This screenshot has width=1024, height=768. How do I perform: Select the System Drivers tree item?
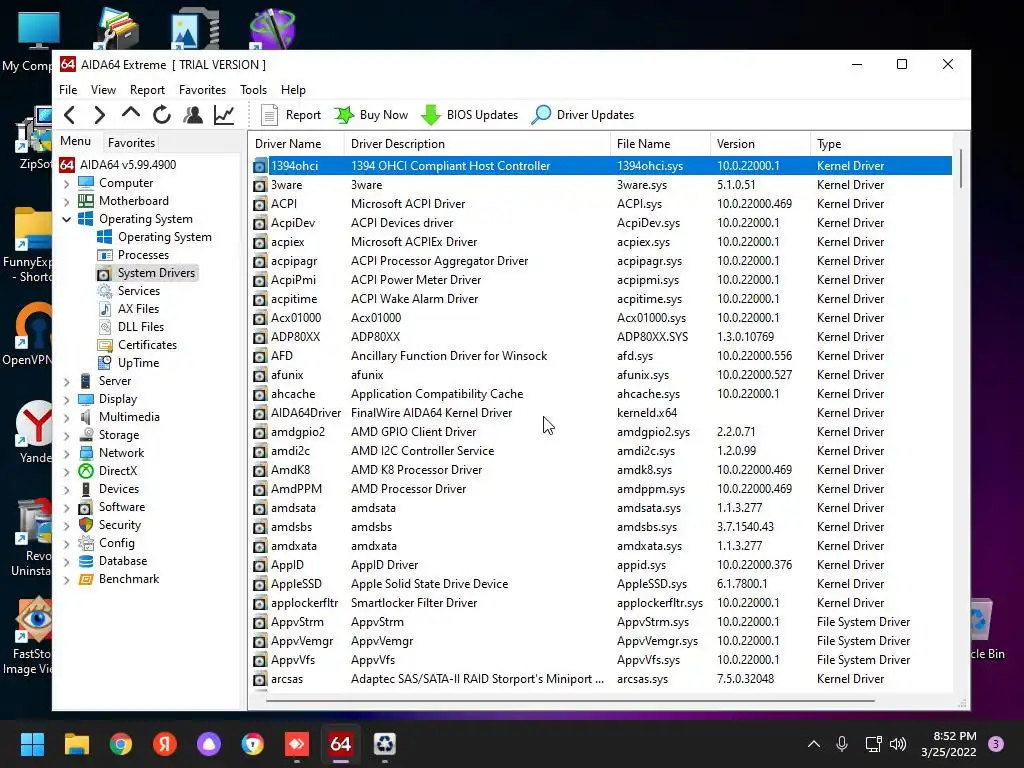click(x=147, y=273)
